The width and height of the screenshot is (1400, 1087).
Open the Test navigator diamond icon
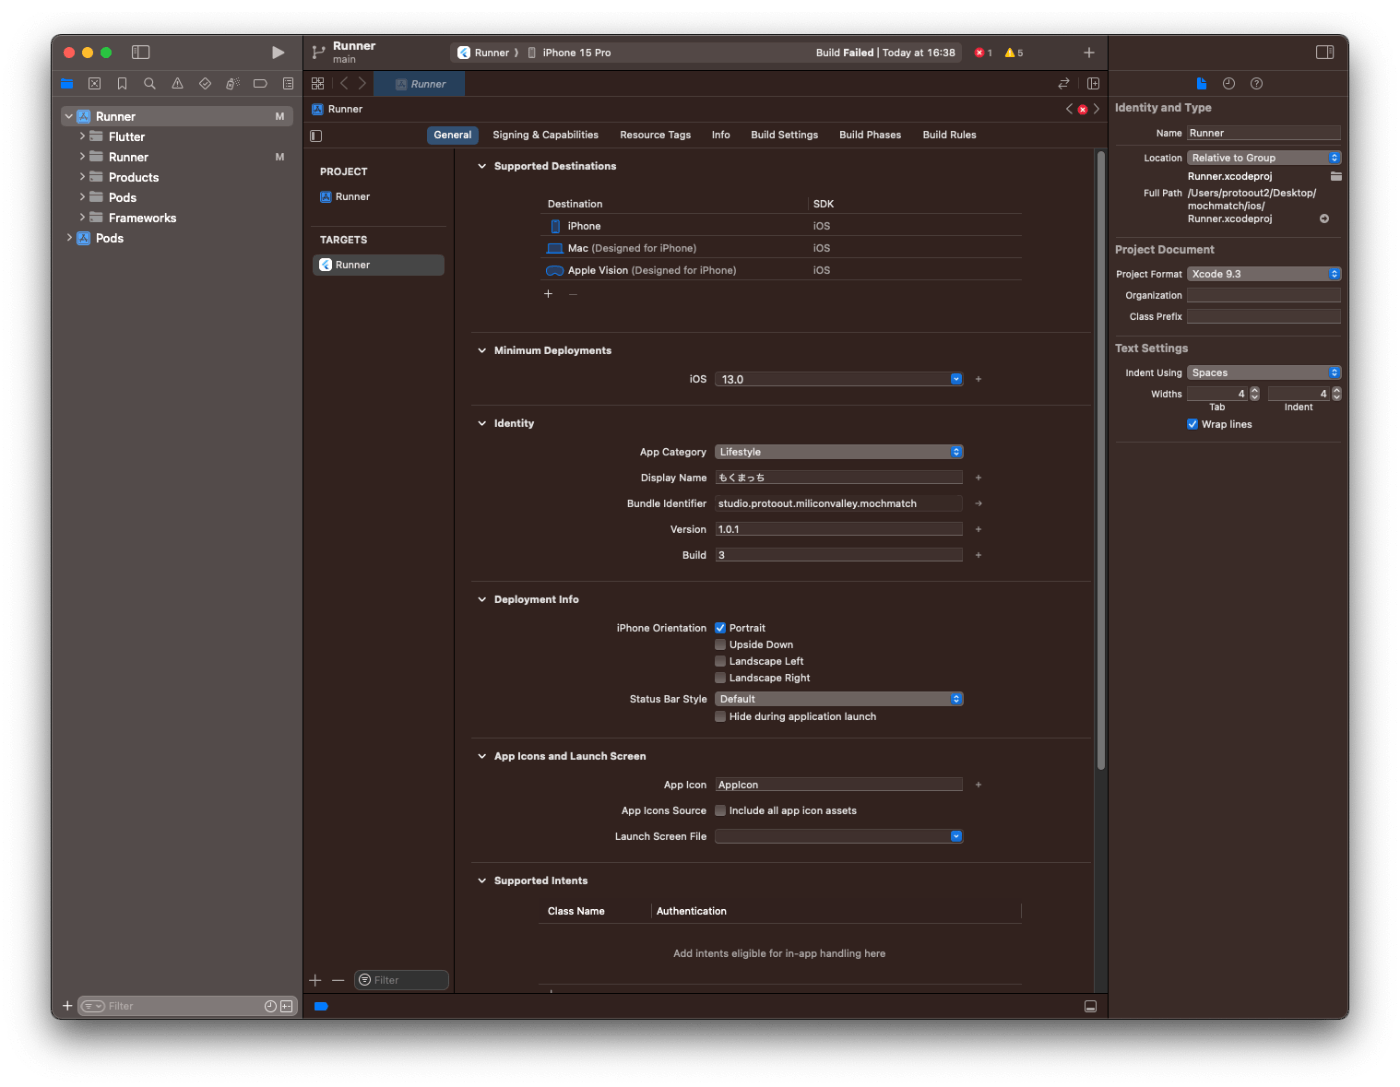pyautogui.click(x=205, y=84)
